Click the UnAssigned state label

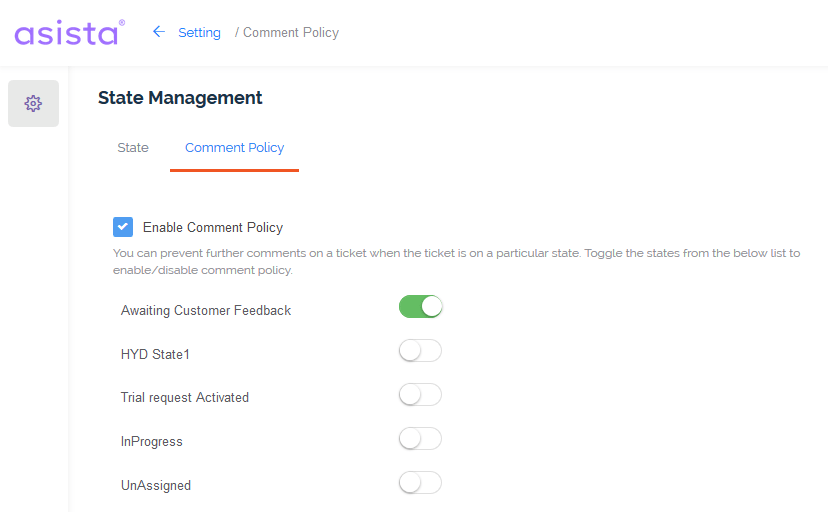pyautogui.click(x=156, y=486)
